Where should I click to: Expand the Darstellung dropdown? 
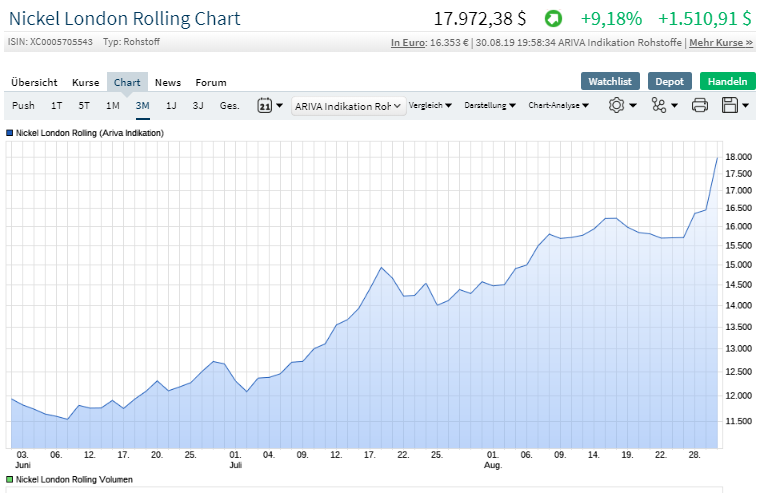[x=490, y=105]
